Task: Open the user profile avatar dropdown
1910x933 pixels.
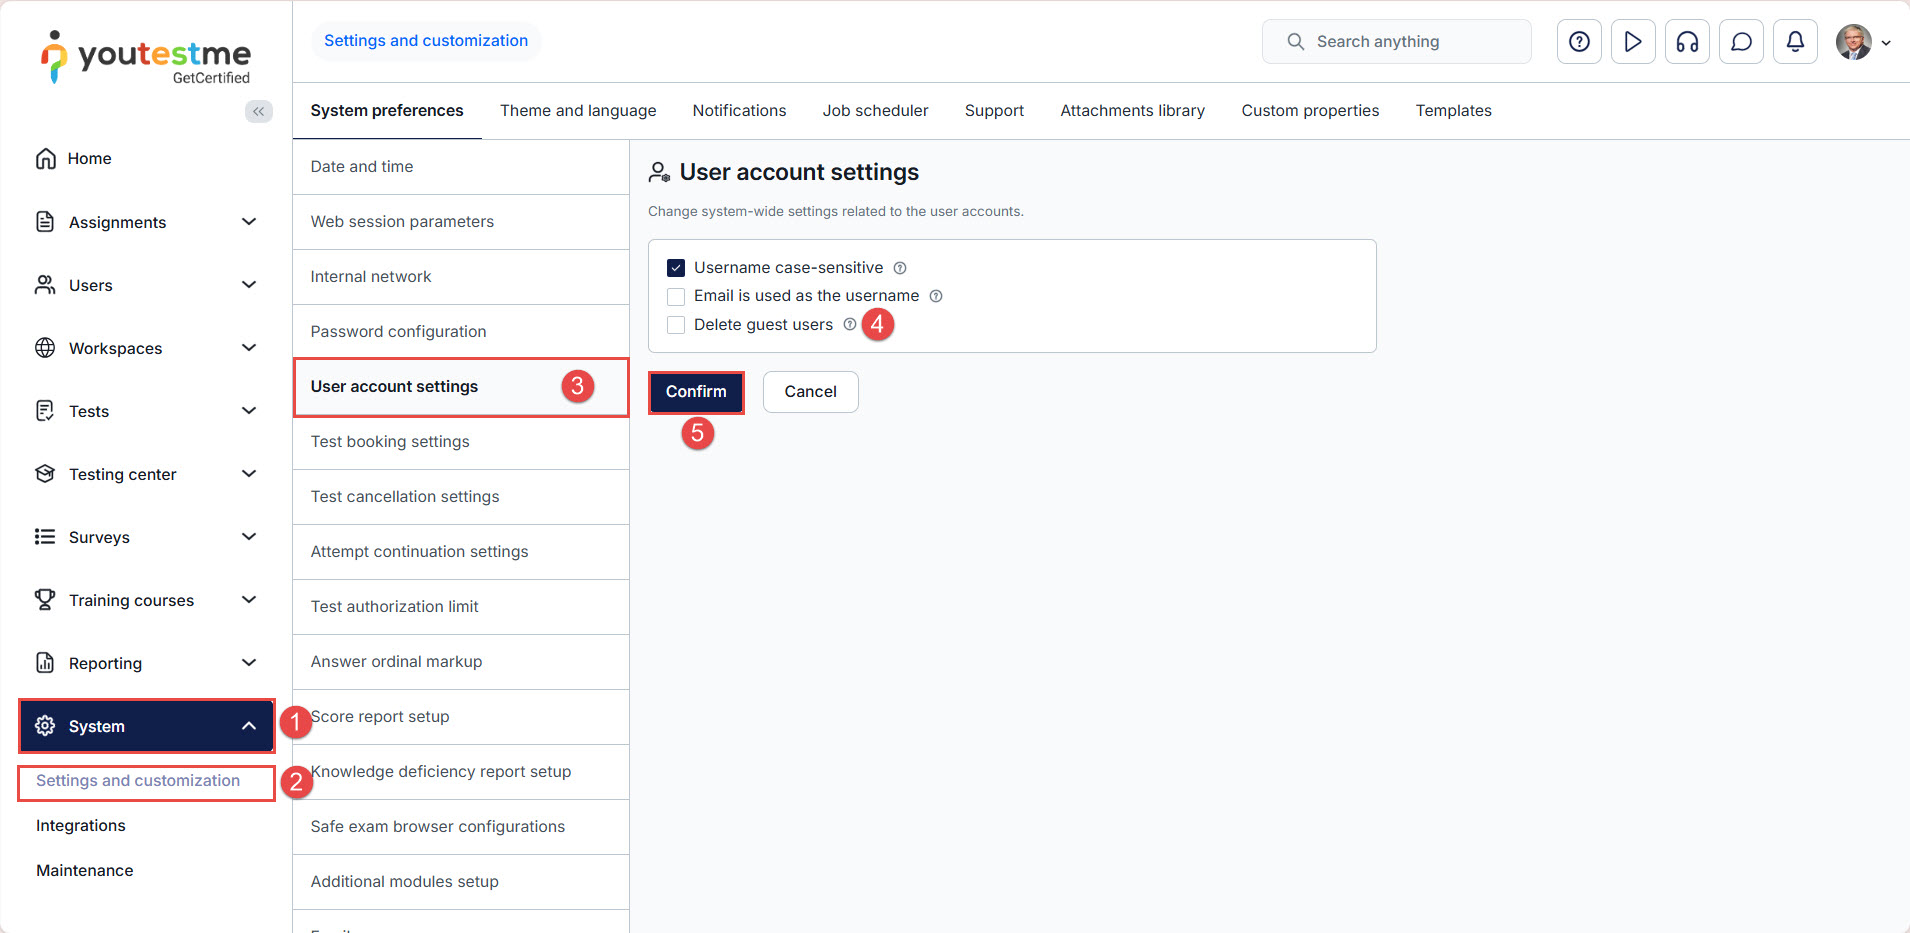Action: (1862, 42)
